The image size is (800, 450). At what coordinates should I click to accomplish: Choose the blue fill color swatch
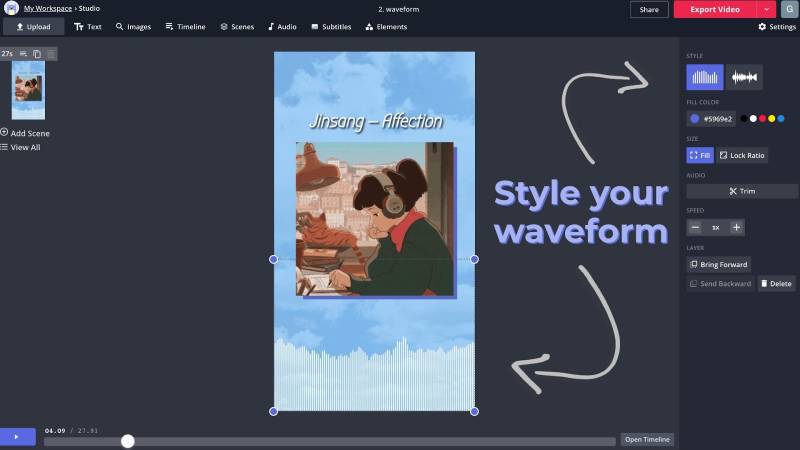click(781, 118)
